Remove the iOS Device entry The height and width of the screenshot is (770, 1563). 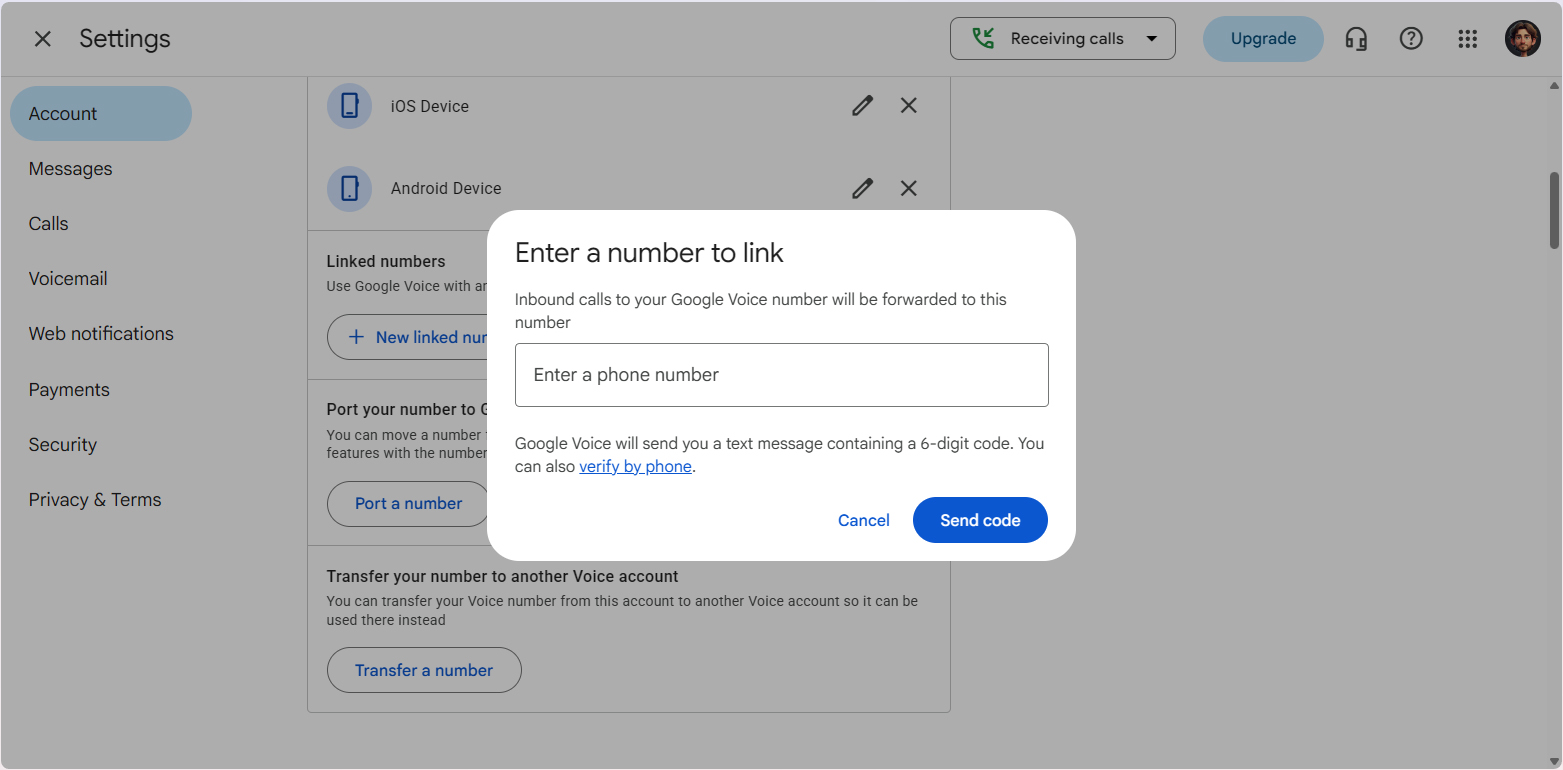point(908,105)
